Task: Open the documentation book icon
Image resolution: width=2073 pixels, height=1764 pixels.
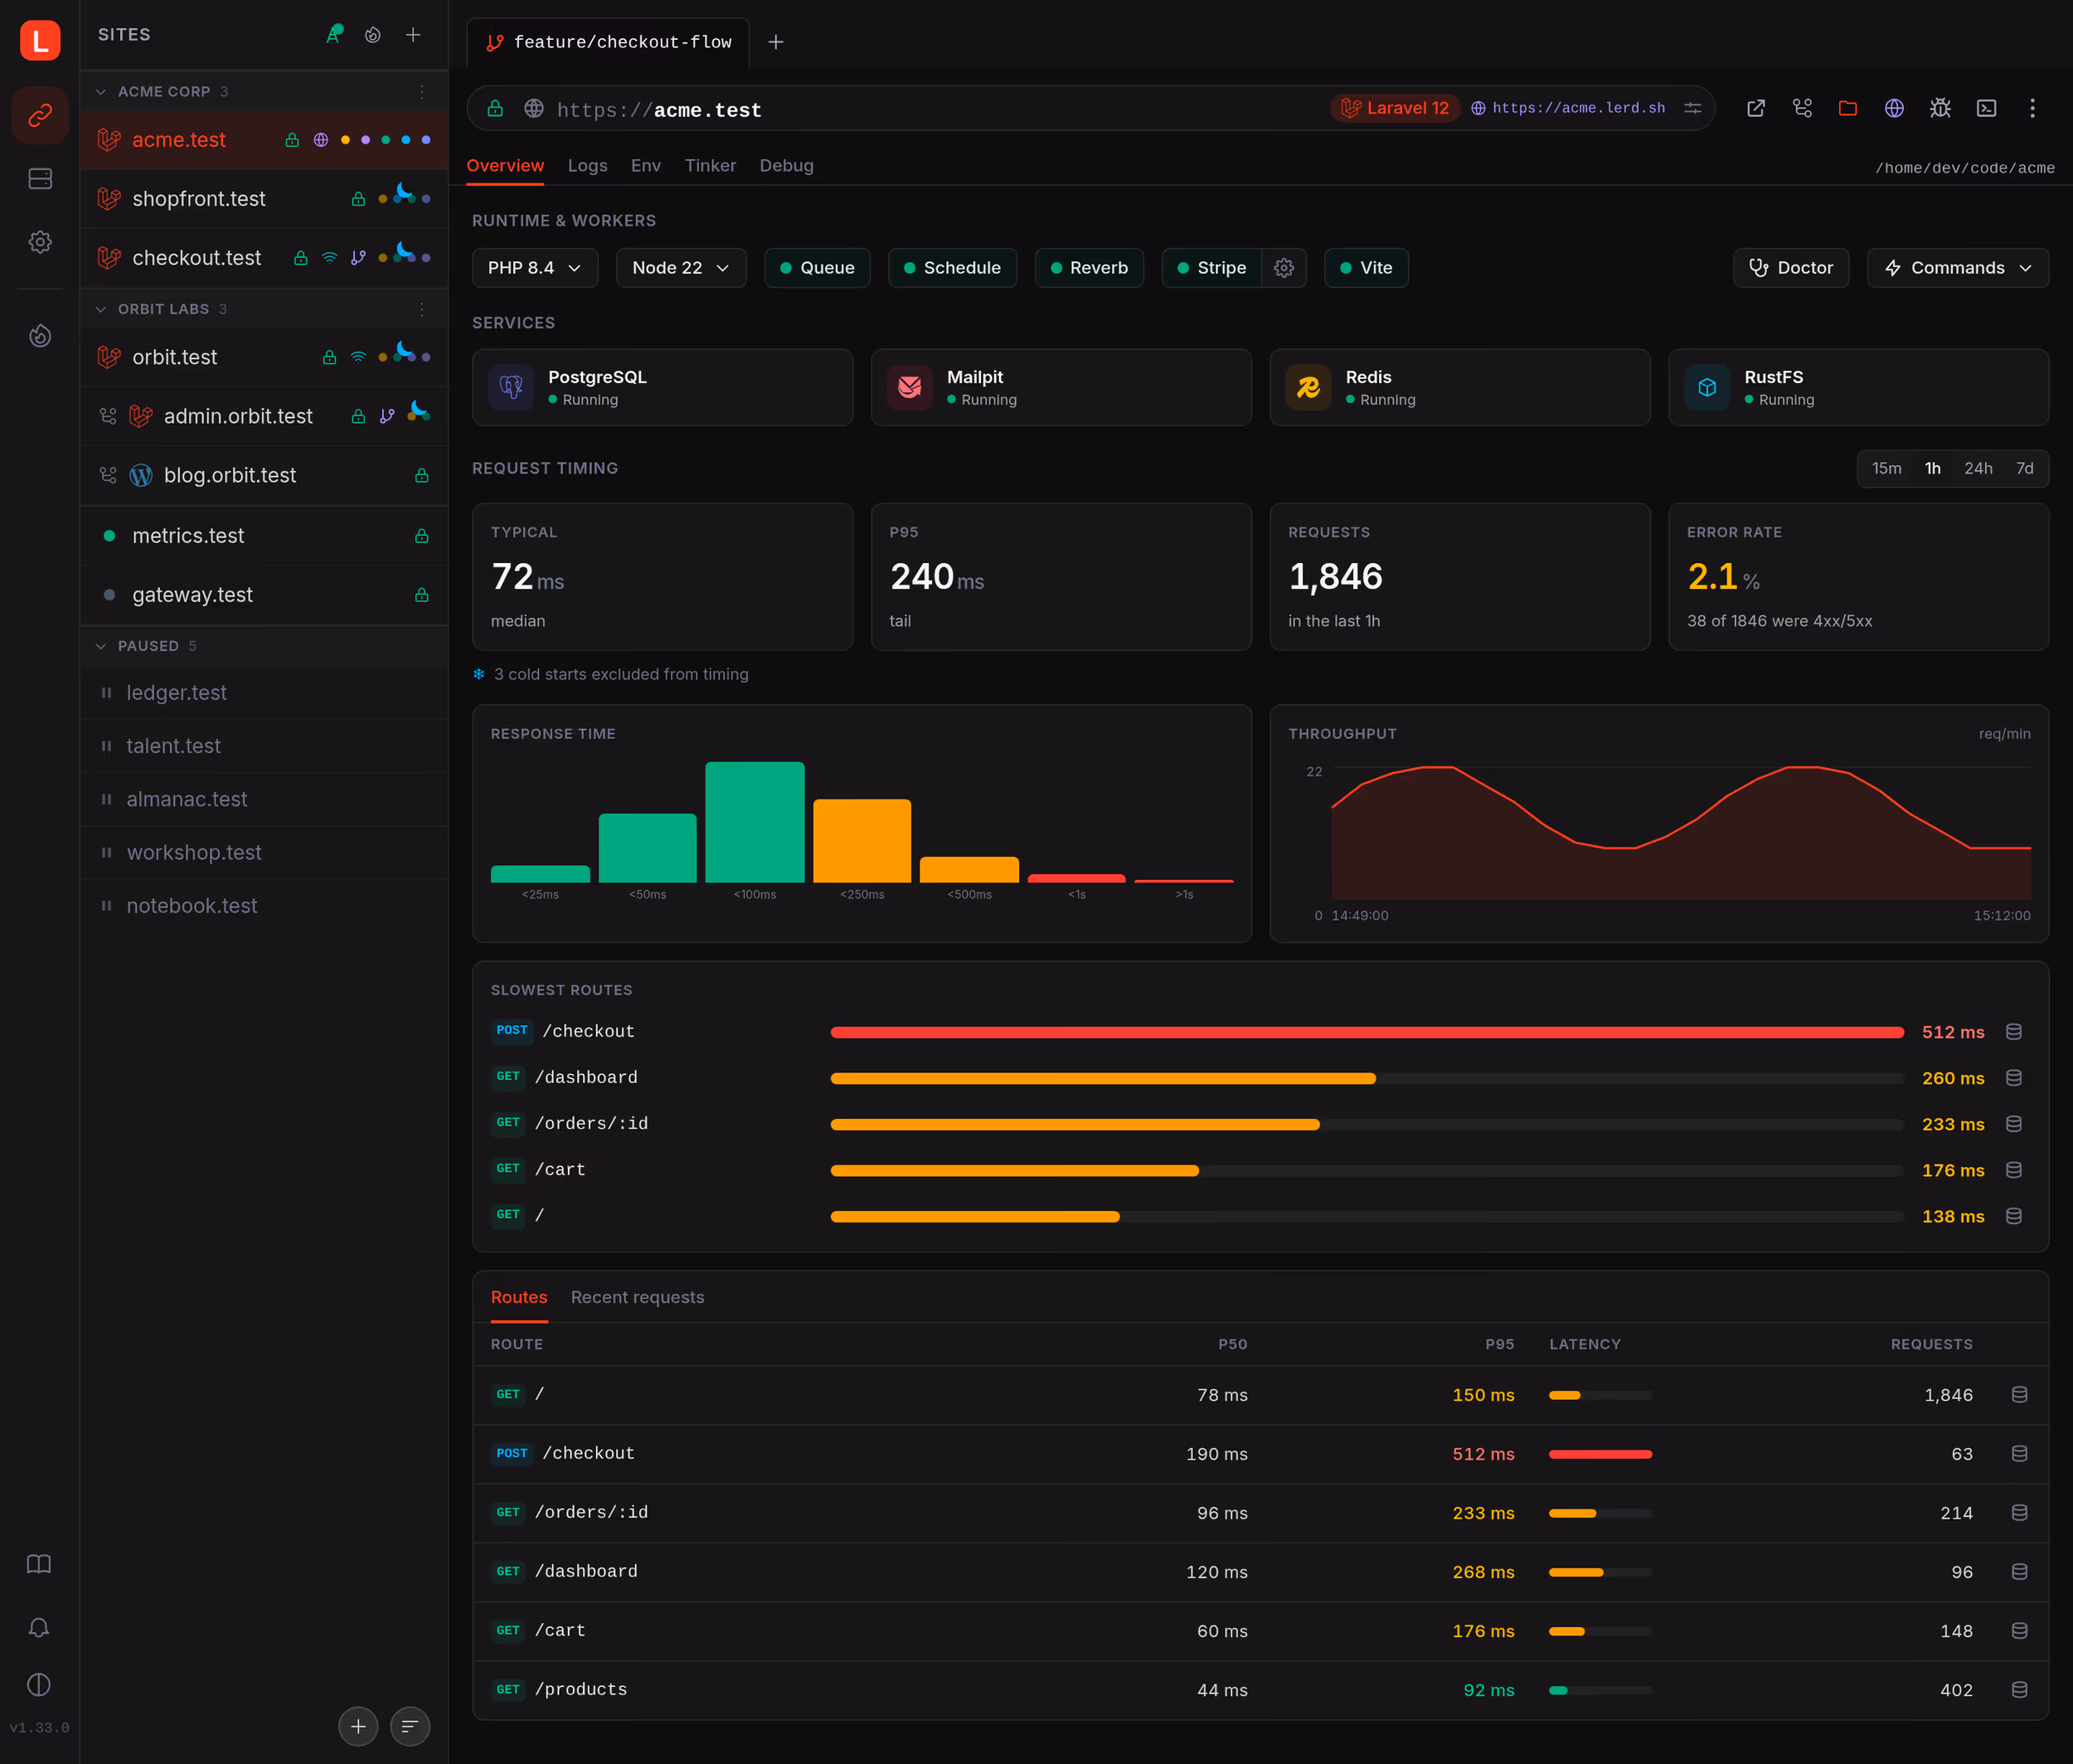Action: [39, 1564]
